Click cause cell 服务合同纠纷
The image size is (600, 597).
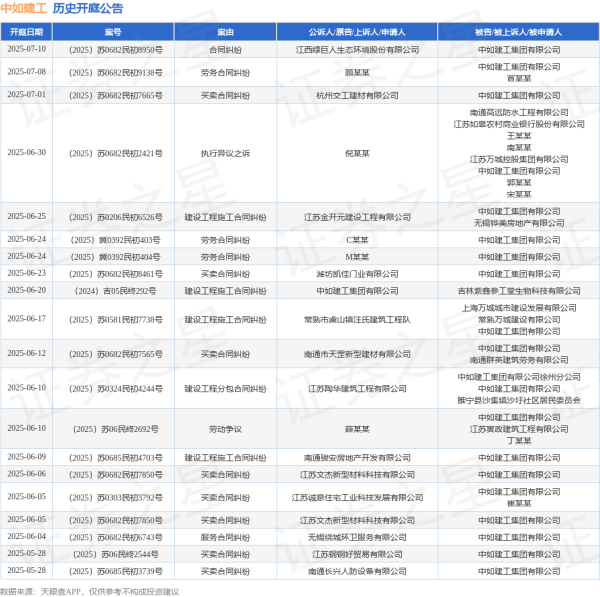click(x=225, y=538)
